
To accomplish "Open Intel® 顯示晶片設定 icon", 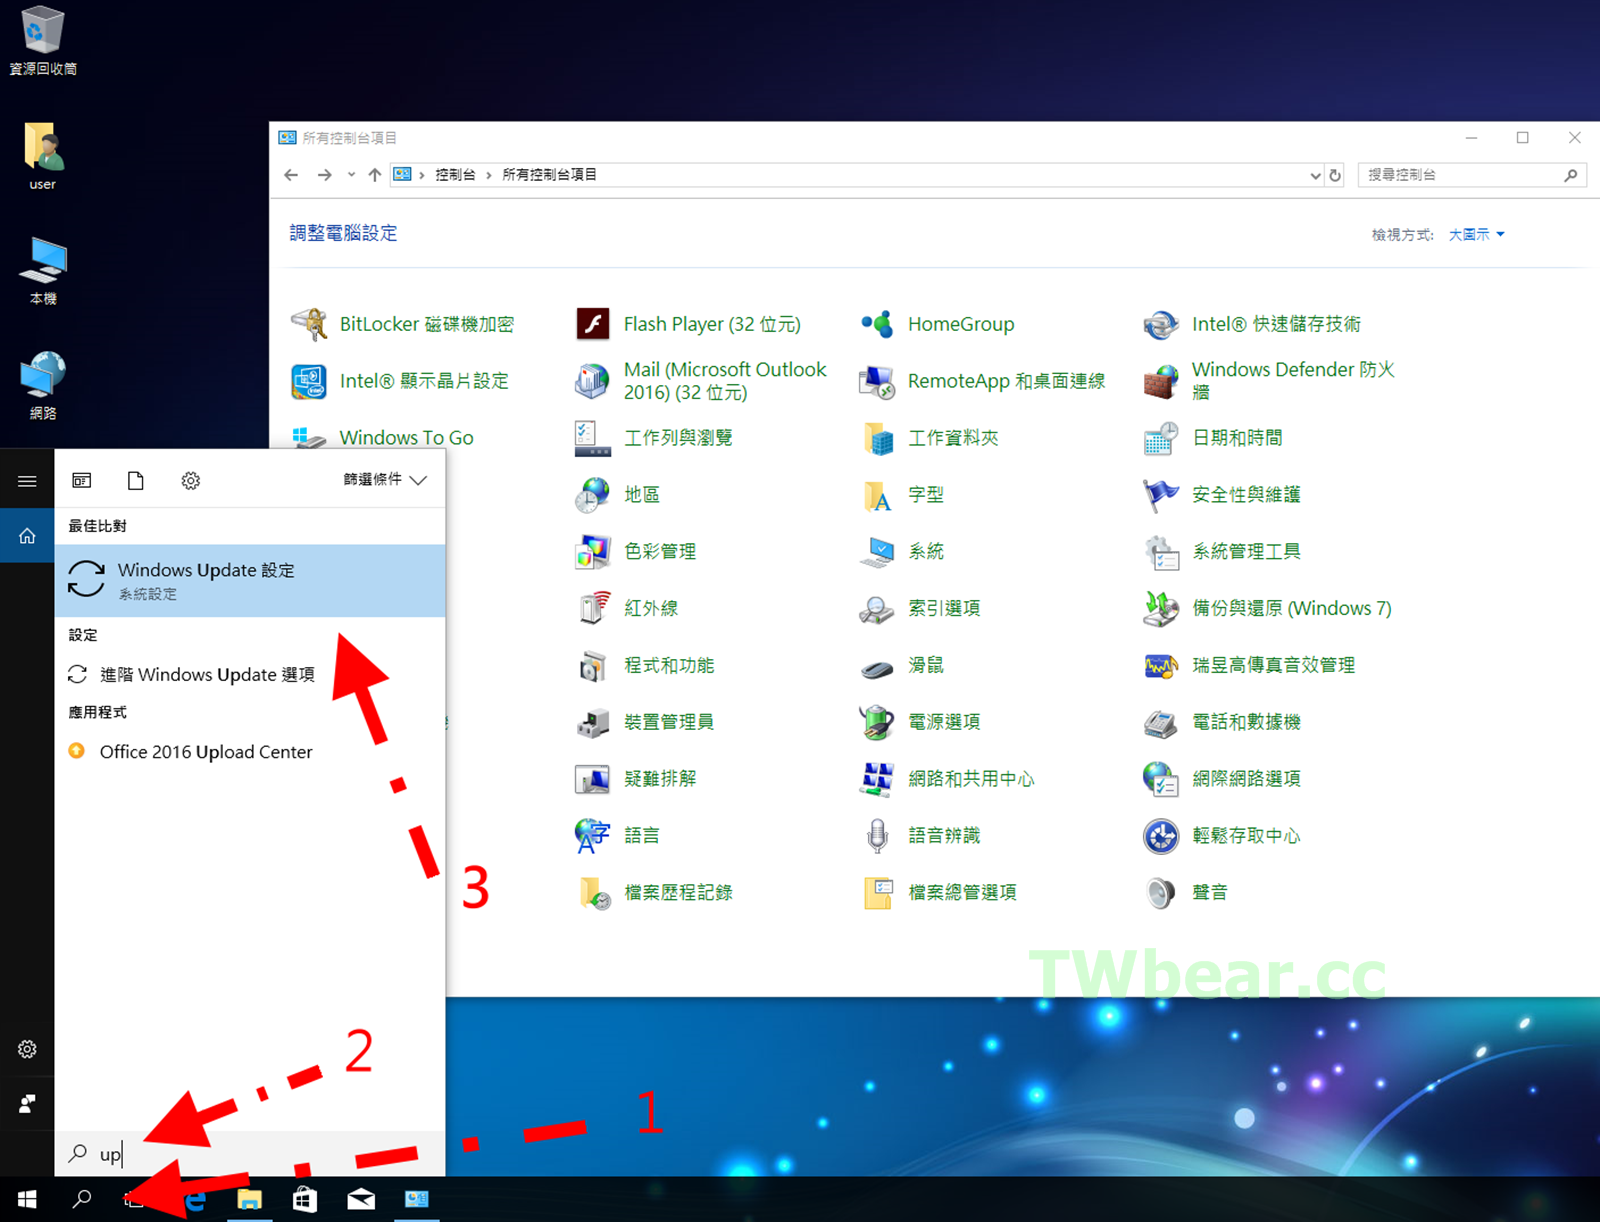I will coord(309,381).
